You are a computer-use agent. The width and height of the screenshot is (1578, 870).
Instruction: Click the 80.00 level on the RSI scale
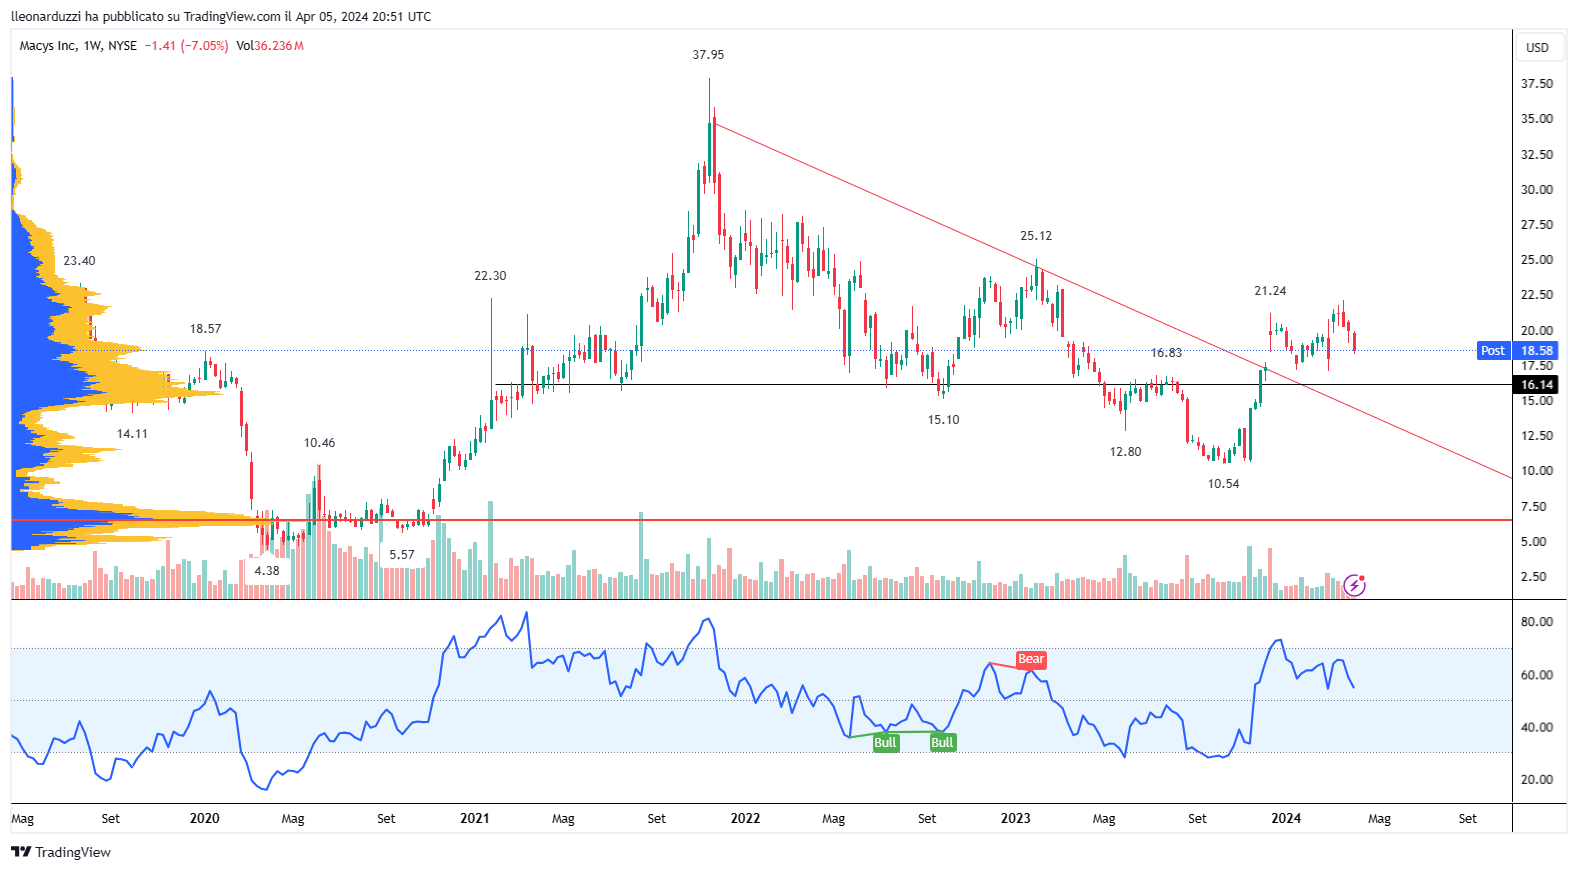[1537, 622]
